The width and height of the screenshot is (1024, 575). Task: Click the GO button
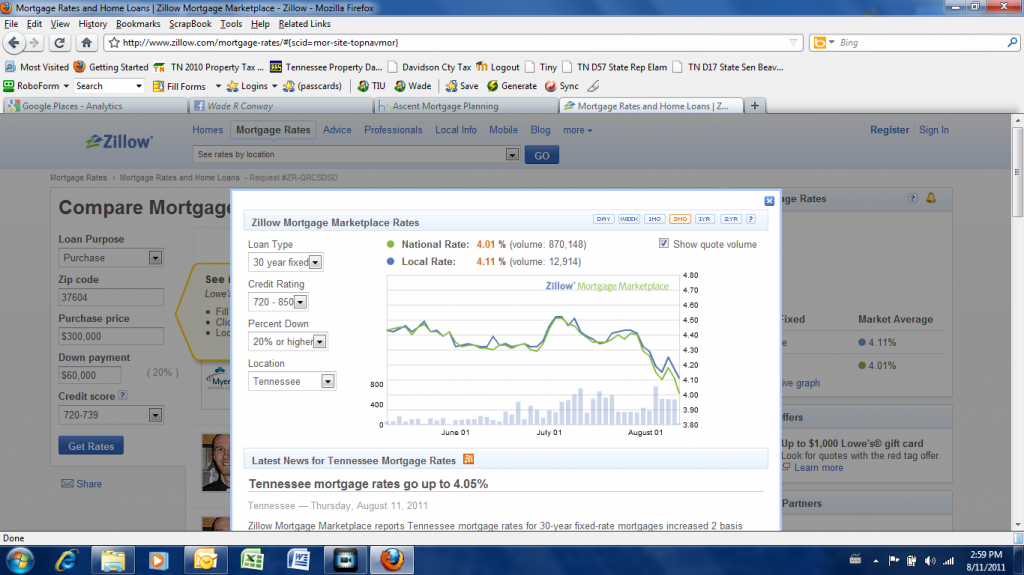[541, 156]
